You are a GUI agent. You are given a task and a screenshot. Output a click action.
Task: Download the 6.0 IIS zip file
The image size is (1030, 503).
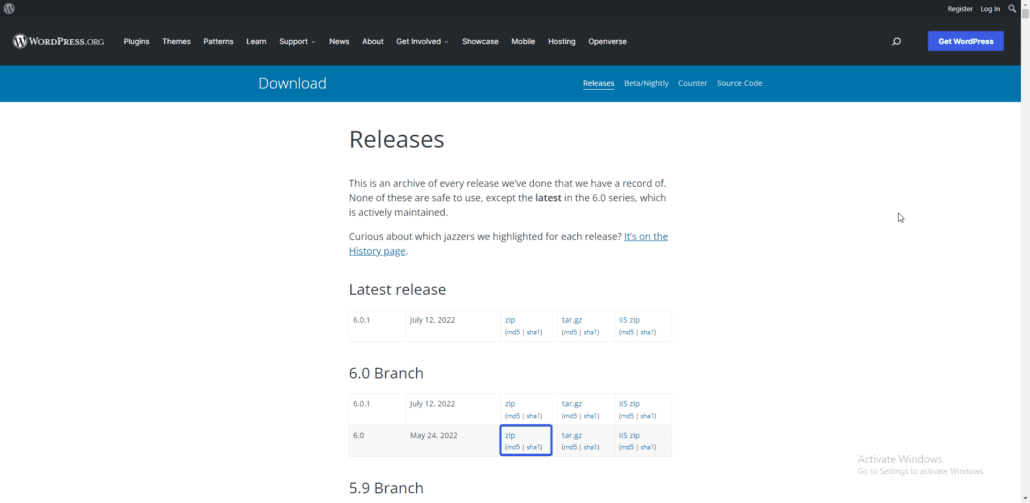(x=629, y=435)
